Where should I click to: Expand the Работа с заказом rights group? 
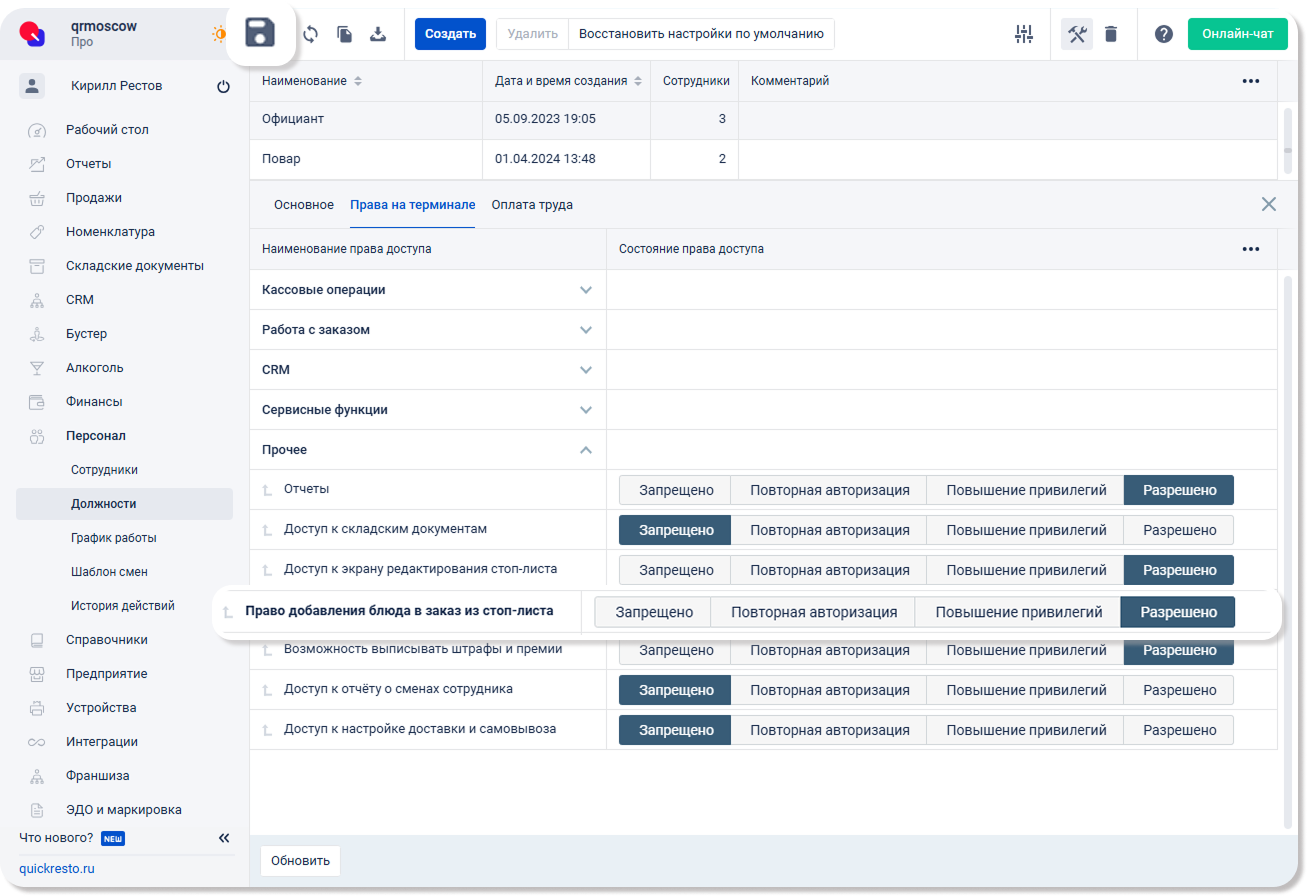(586, 330)
